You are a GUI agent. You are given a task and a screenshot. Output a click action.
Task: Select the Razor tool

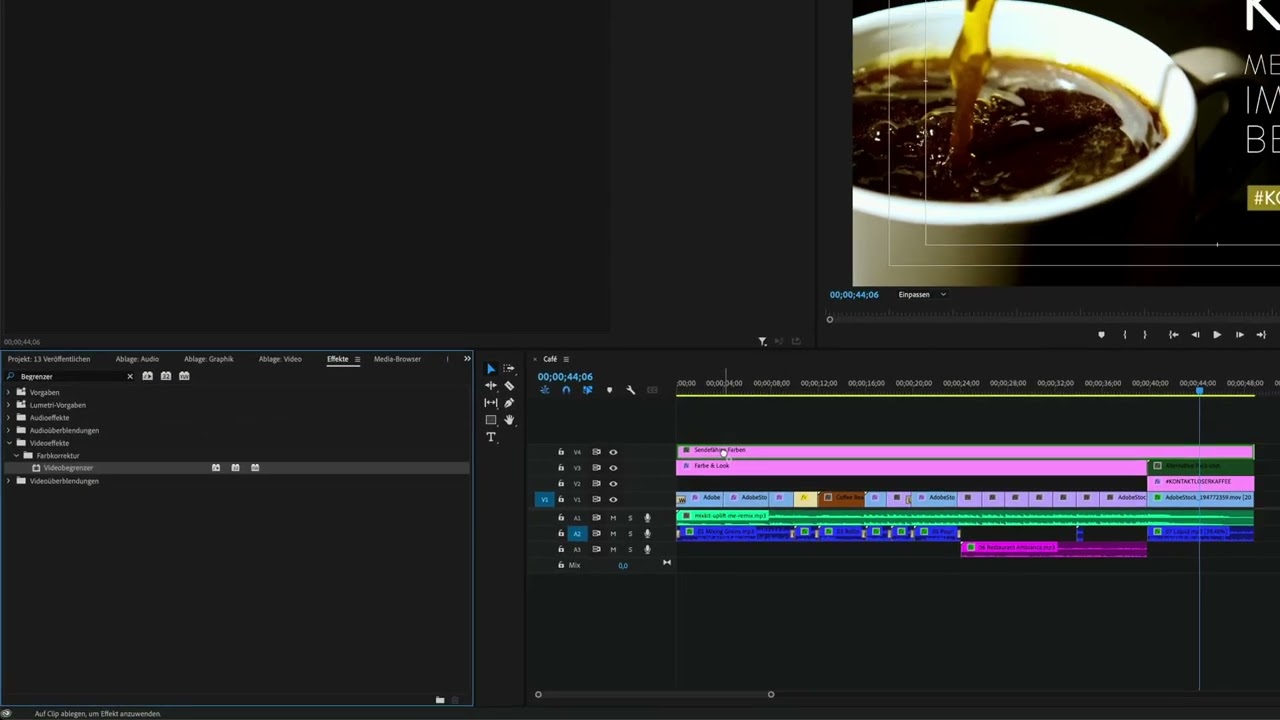(x=509, y=386)
